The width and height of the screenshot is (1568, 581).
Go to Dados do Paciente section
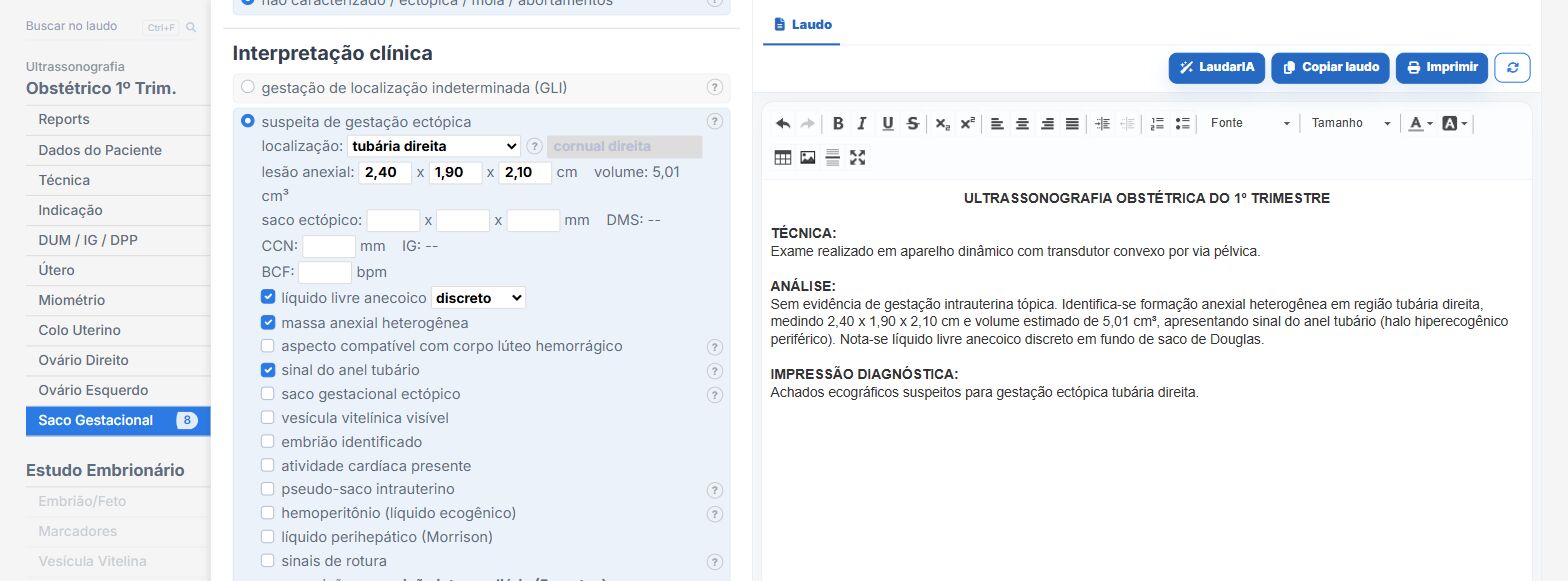click(118, 150)
